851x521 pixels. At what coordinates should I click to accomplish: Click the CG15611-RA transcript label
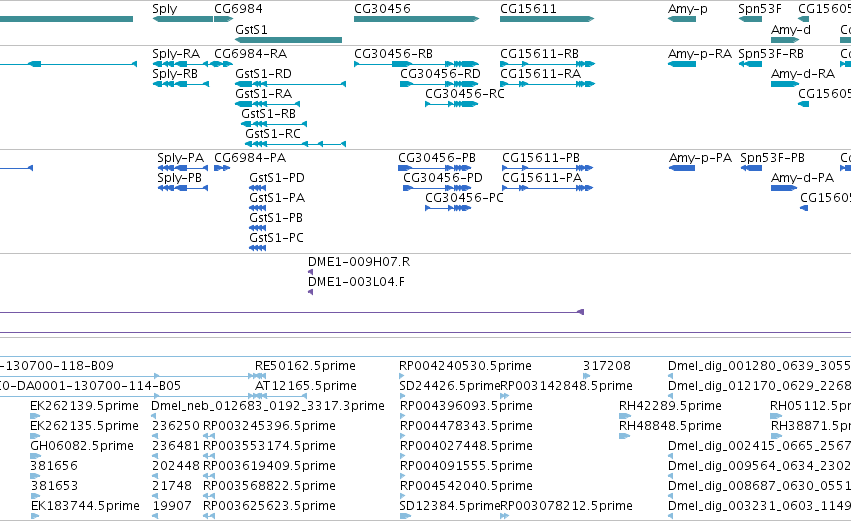coord(541,74)
